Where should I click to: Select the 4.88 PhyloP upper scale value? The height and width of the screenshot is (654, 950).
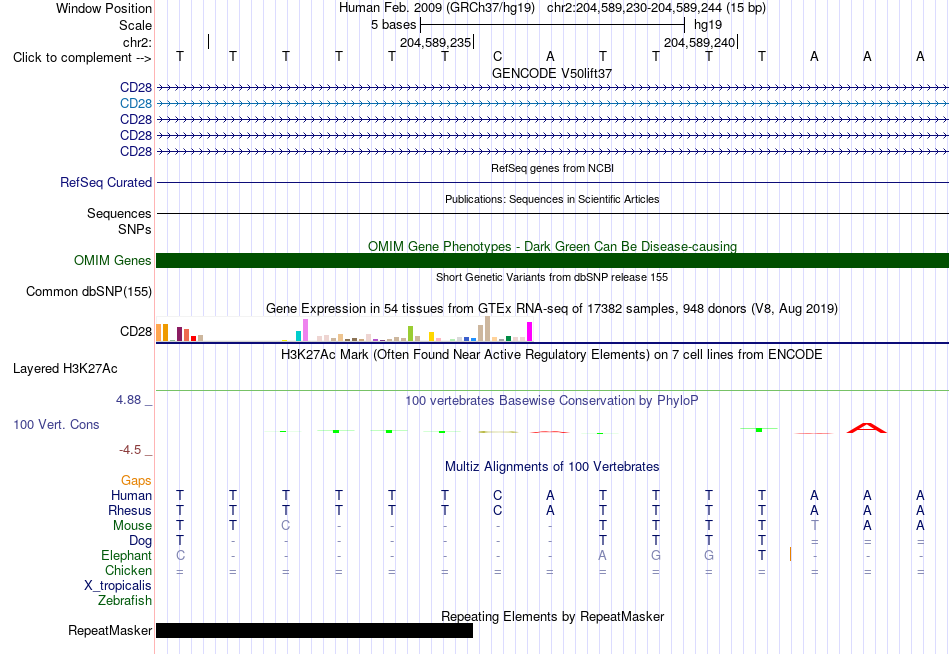pyautogui.click(x=128, y=400)
